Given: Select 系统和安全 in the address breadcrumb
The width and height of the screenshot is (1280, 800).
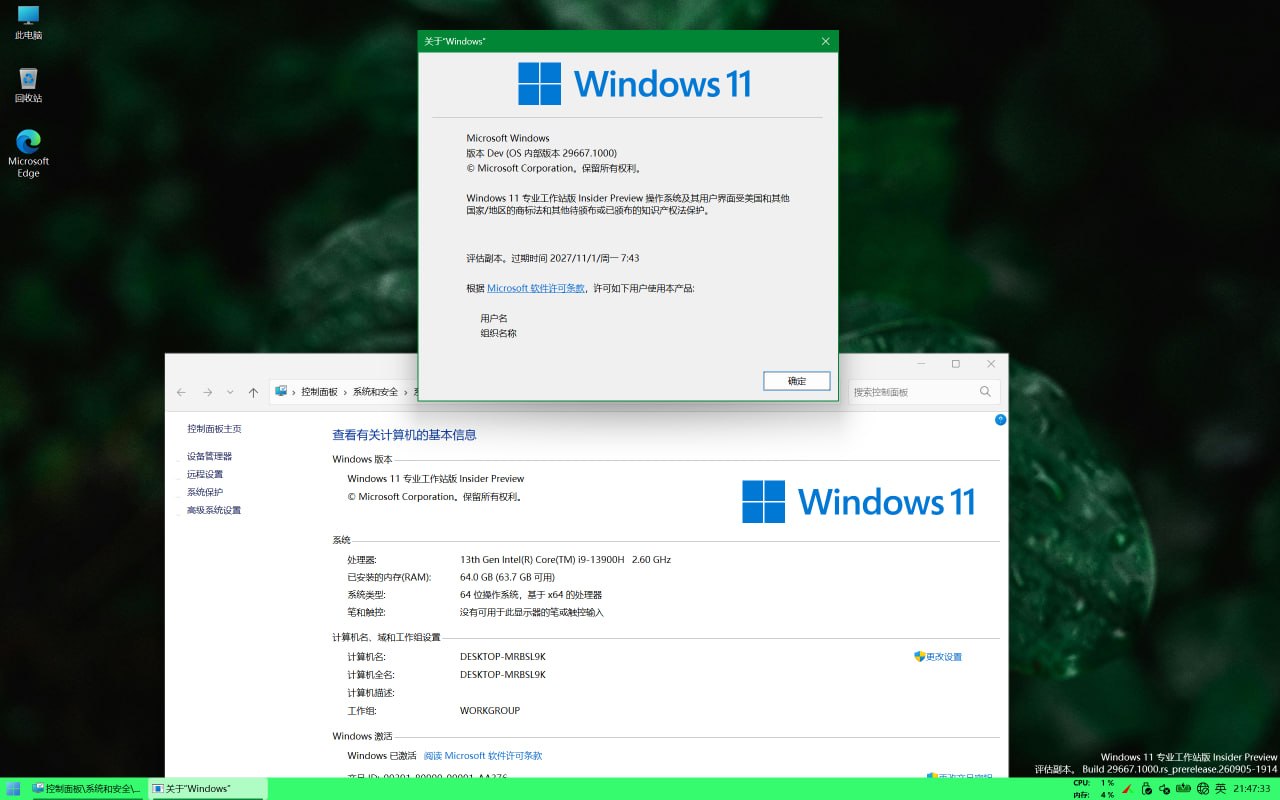Looking at the screenshot, I should 375,392.
